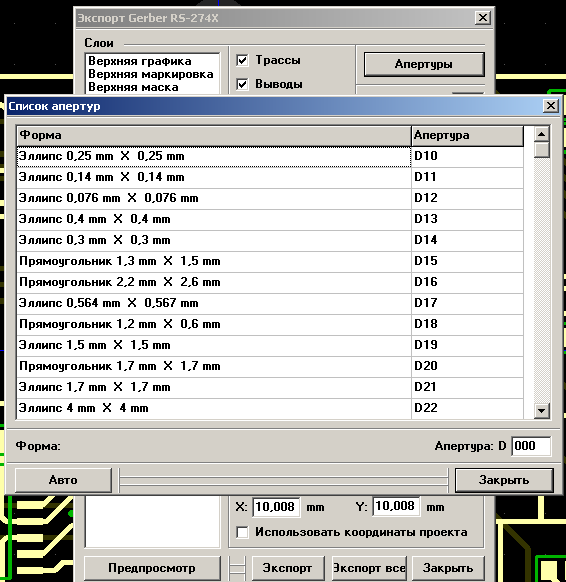Click the Предпросмотр button
This screenshot has height=582, width=566.
click(x=151, y=568)
